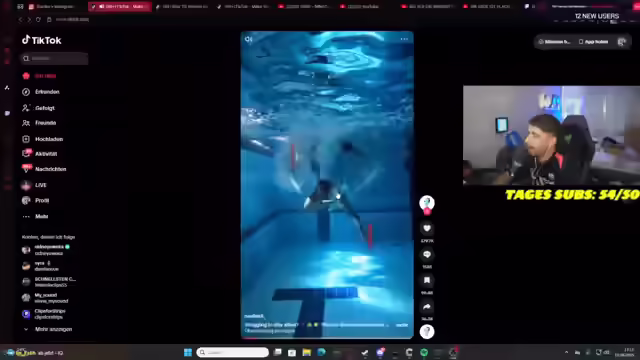Click the Nachrichten icon with red badge
This screenshot has height=360, width=640.
click(27, 168)
